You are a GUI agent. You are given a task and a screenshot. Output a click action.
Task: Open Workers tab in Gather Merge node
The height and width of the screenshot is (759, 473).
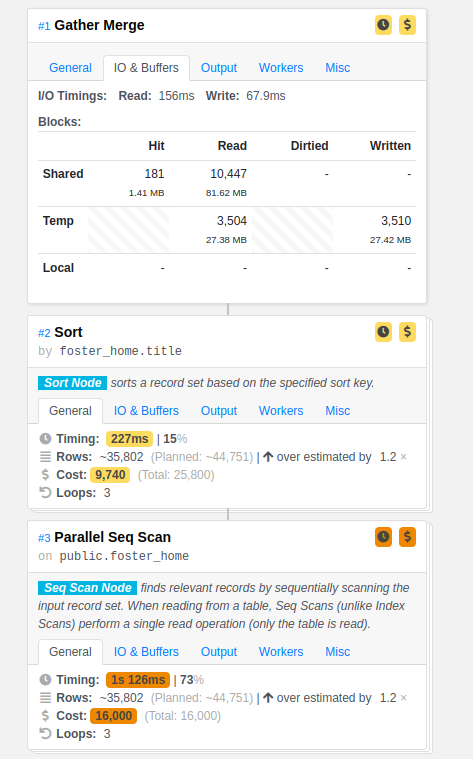coord(281,68)
